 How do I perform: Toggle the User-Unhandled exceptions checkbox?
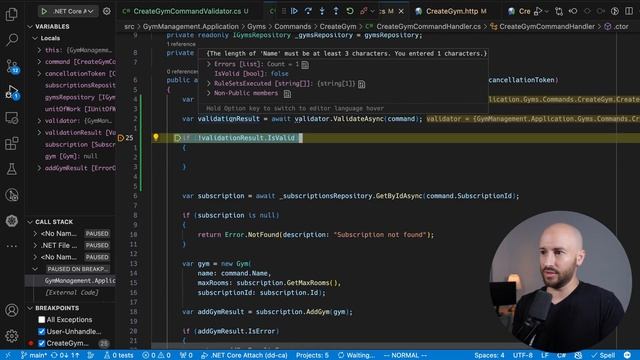[x=42, y=331]
